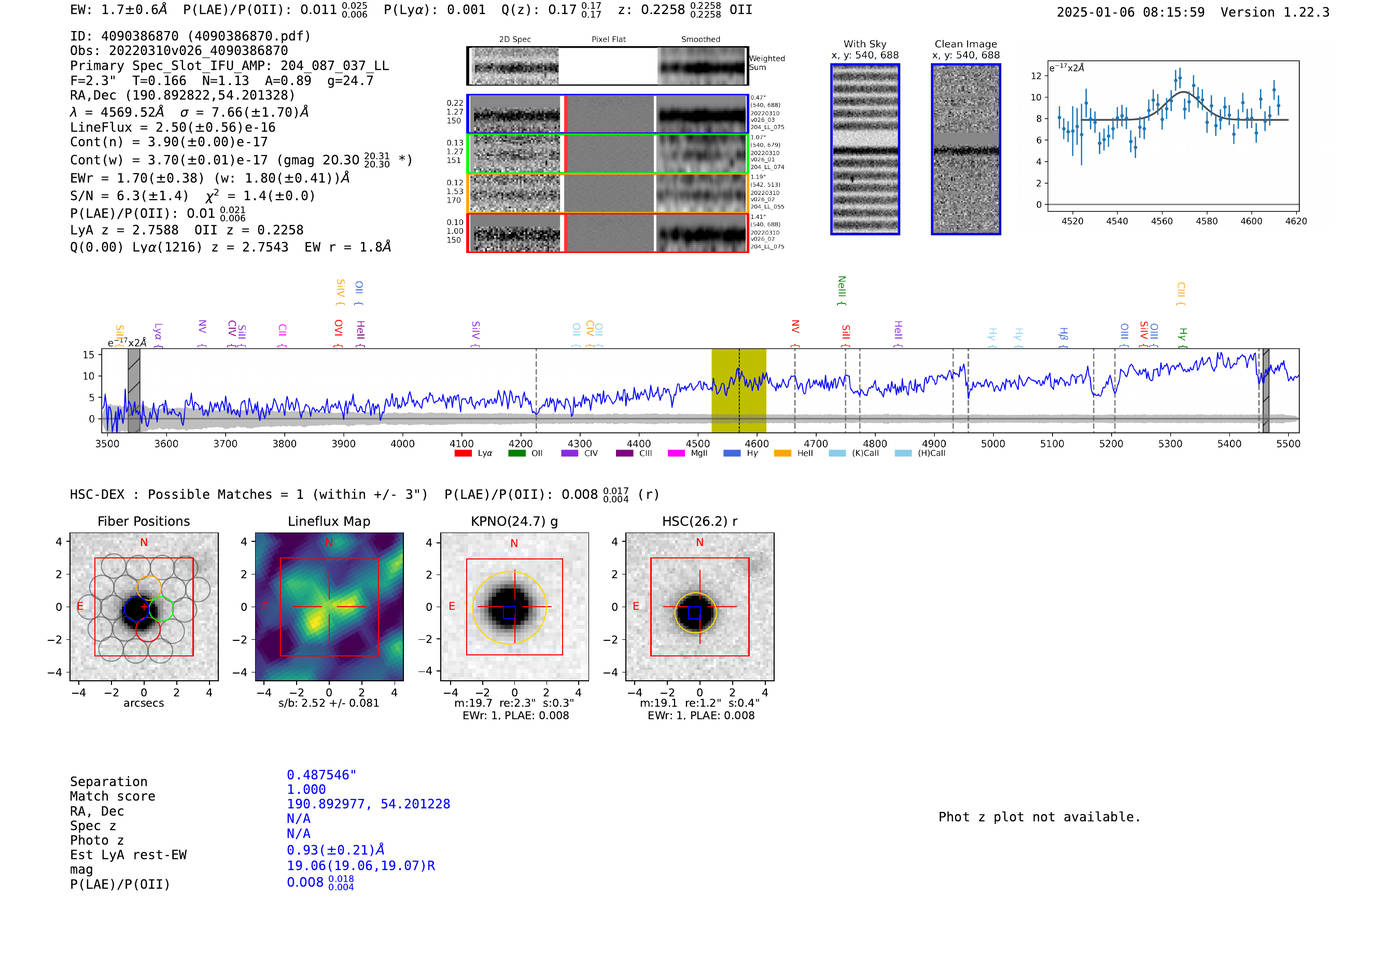Click the Obs: 20220310v026_4090386870 line

click(179, 50)
